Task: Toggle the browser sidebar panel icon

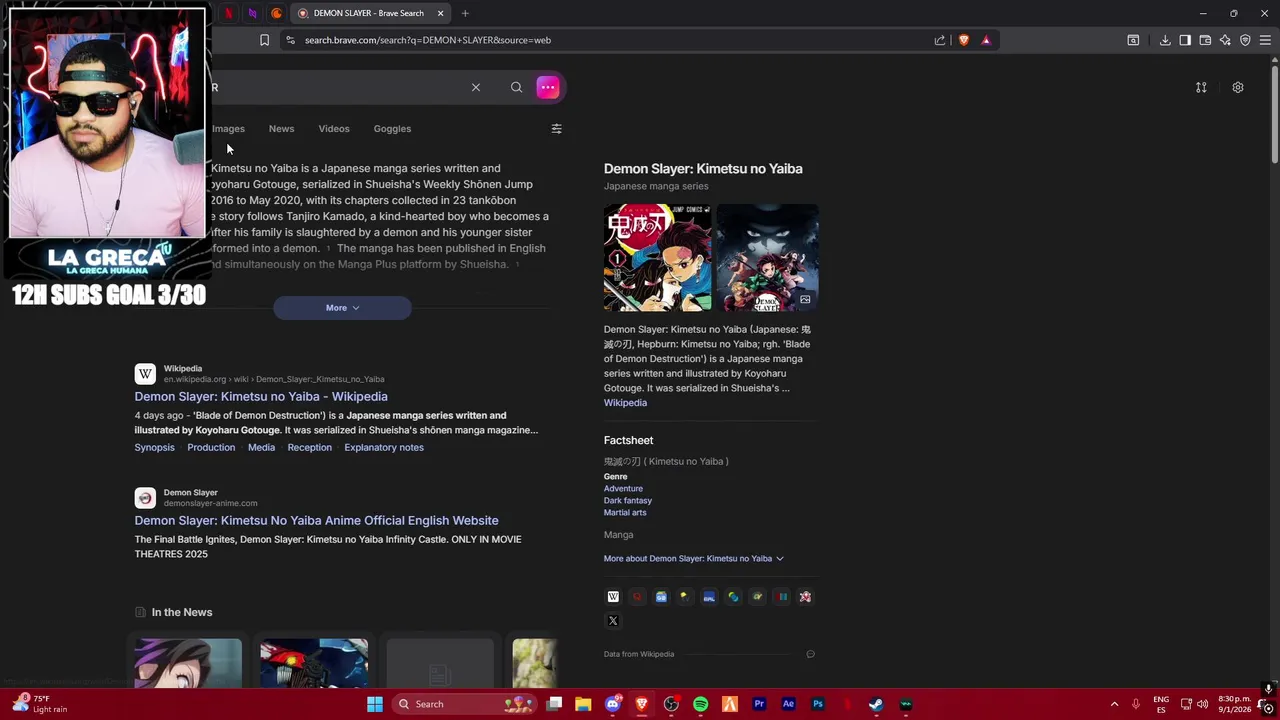Action: [1185, 40]
